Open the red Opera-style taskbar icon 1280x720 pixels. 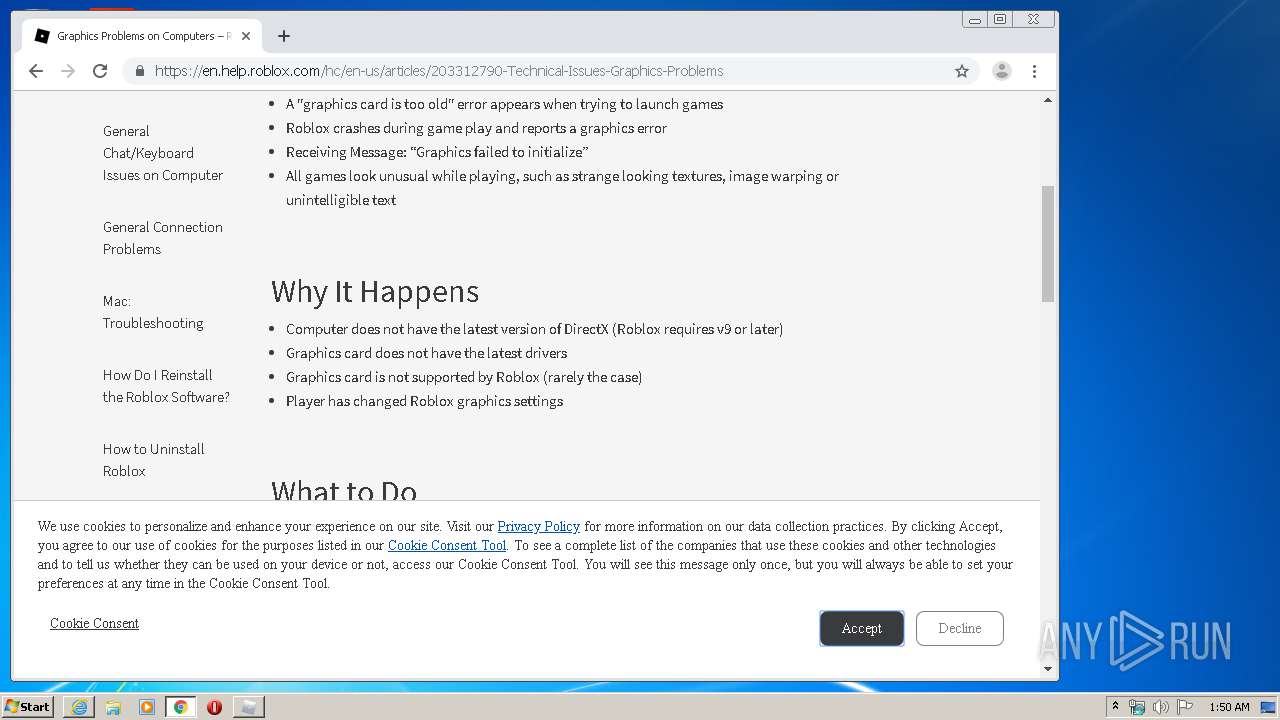point(214,707)
